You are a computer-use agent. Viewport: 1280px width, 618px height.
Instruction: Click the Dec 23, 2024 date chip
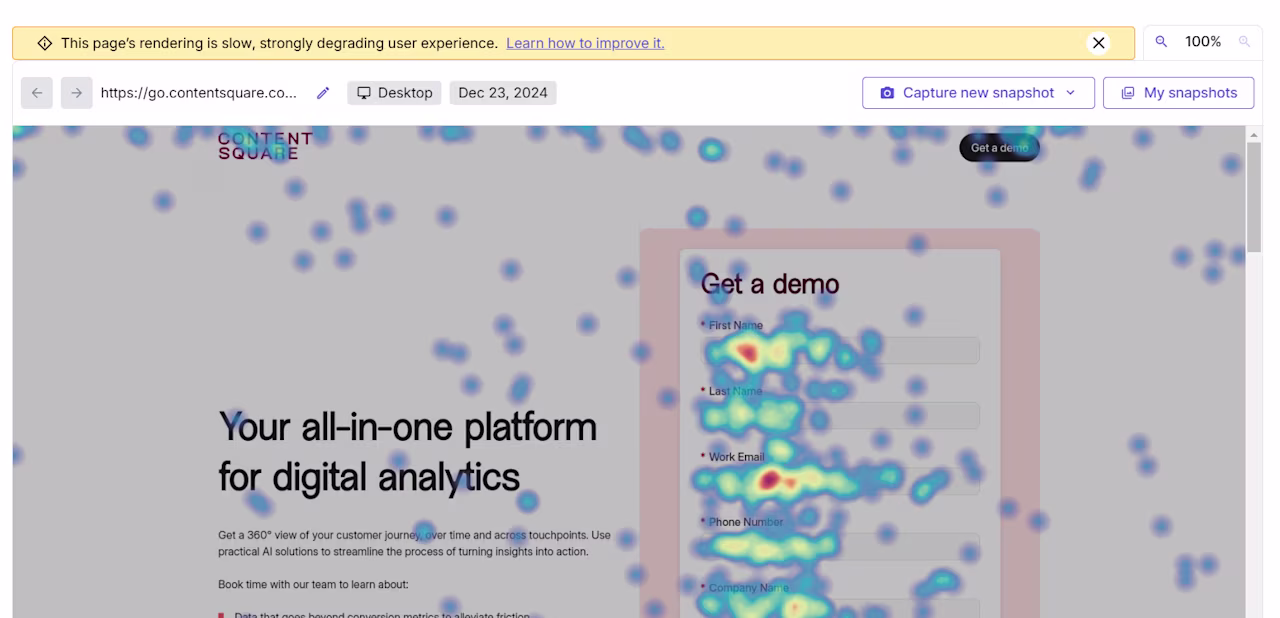tap(503, 93)
